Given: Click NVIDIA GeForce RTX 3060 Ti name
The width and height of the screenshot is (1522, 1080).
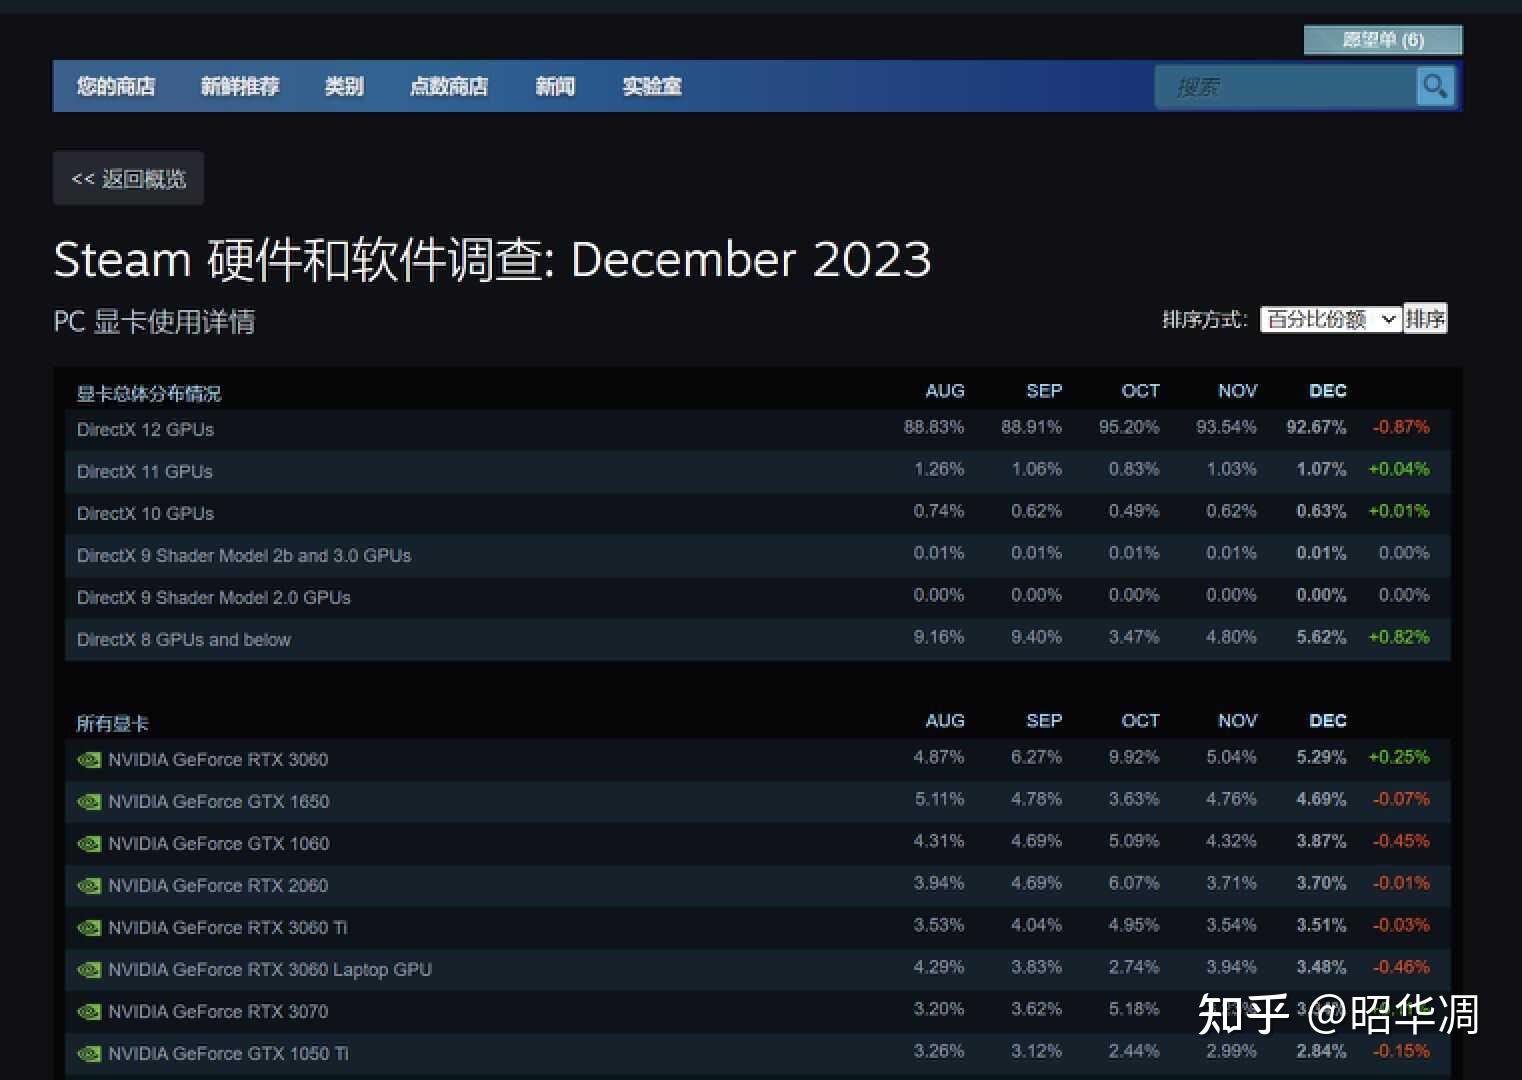Looking at the screenshot, I should 228,927.
